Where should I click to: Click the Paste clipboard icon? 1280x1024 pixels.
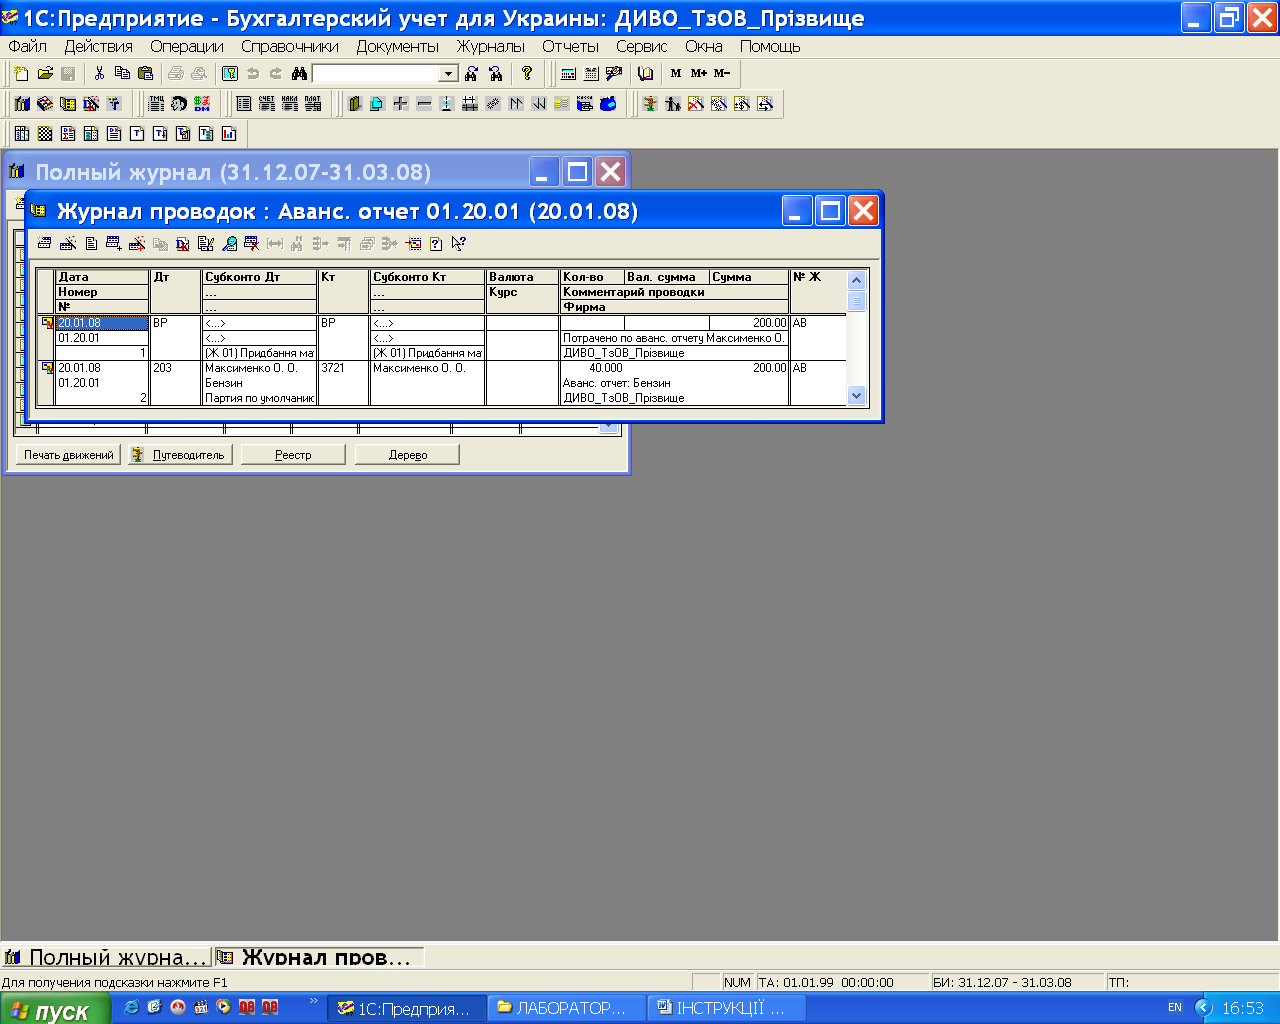tap(145, 73)
